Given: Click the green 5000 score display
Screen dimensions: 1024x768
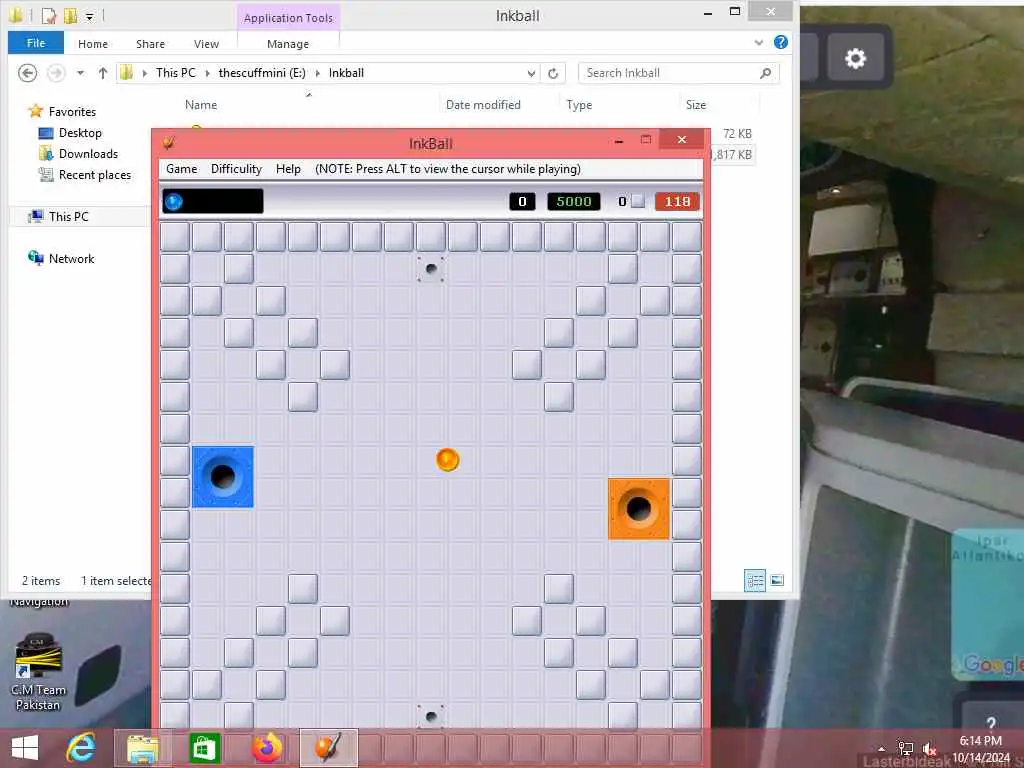Looking at the screenshot, I should coord(573,201).
